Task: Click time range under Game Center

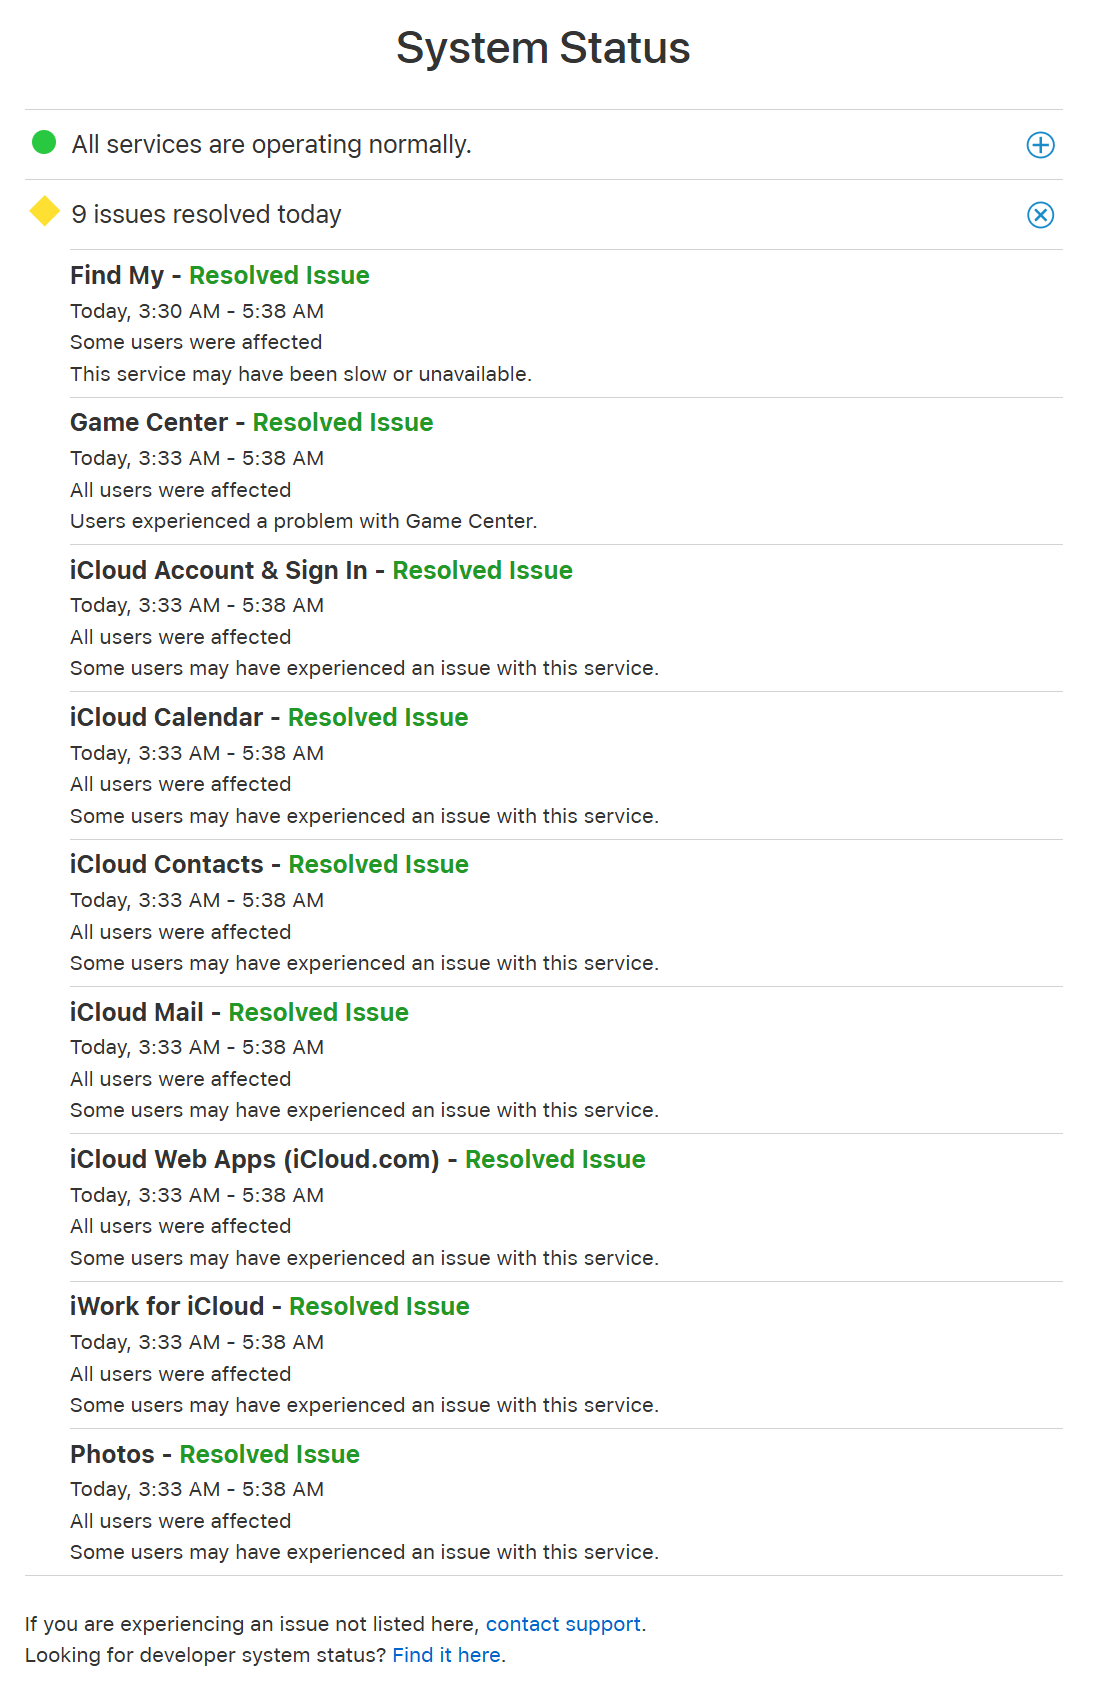Action: (x=197, y=458)
